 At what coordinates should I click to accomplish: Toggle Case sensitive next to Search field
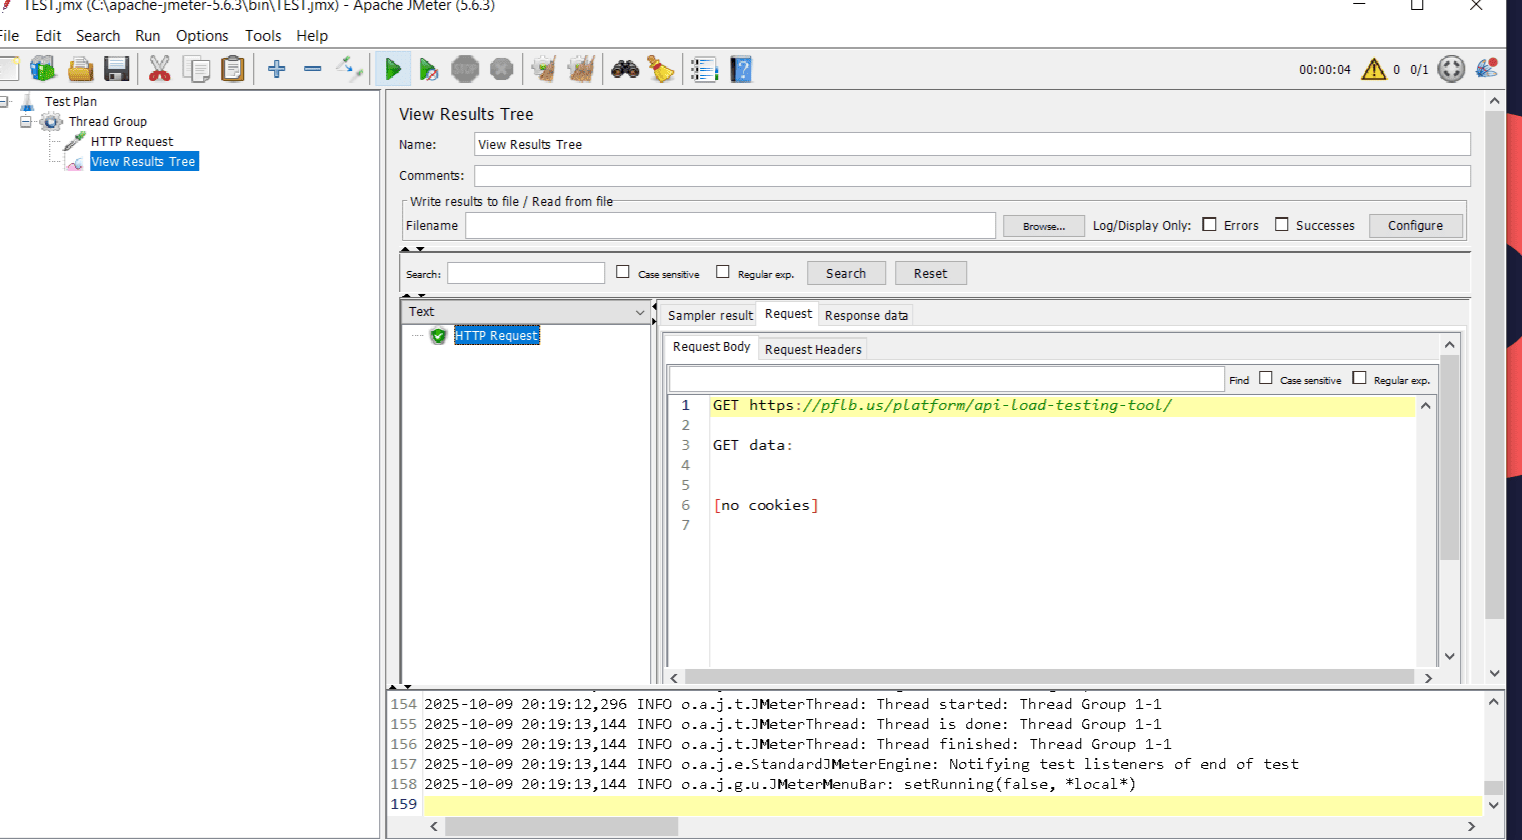(x=623, y=272)
